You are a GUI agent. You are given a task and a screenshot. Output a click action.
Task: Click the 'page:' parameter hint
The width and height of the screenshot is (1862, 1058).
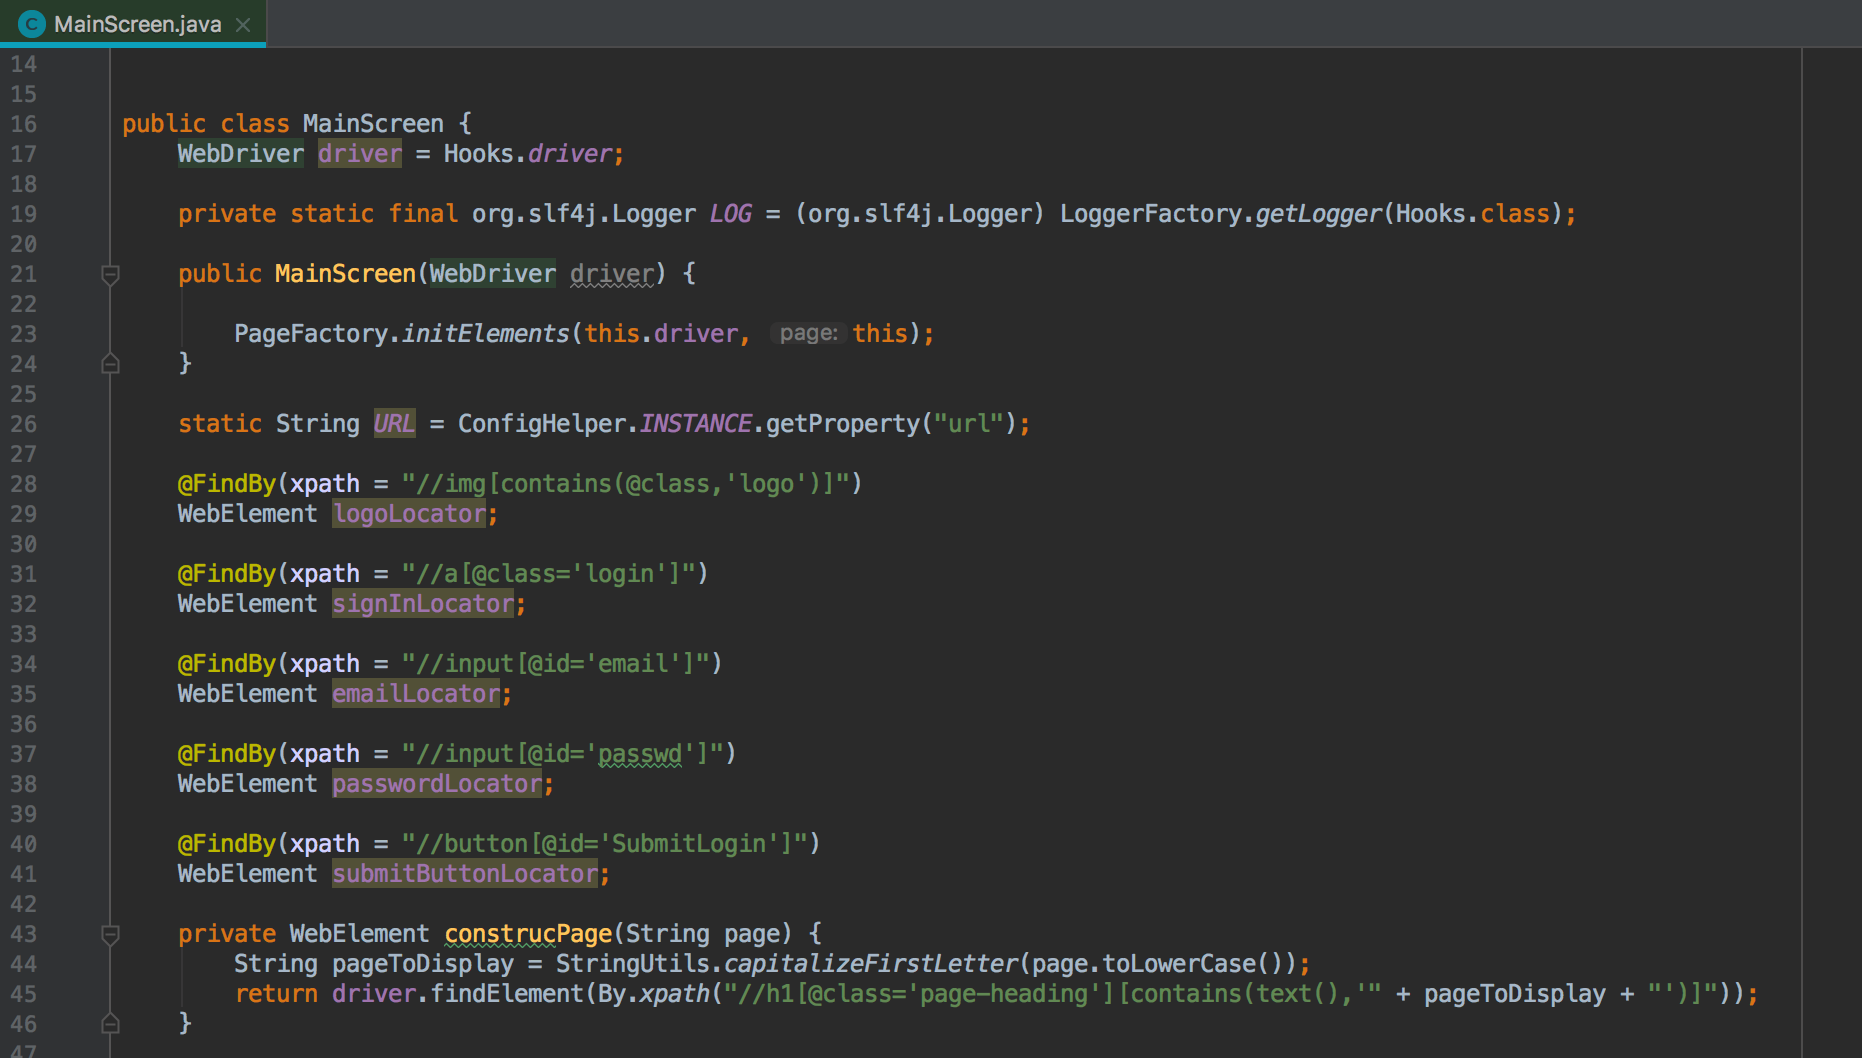click(808, 333)
